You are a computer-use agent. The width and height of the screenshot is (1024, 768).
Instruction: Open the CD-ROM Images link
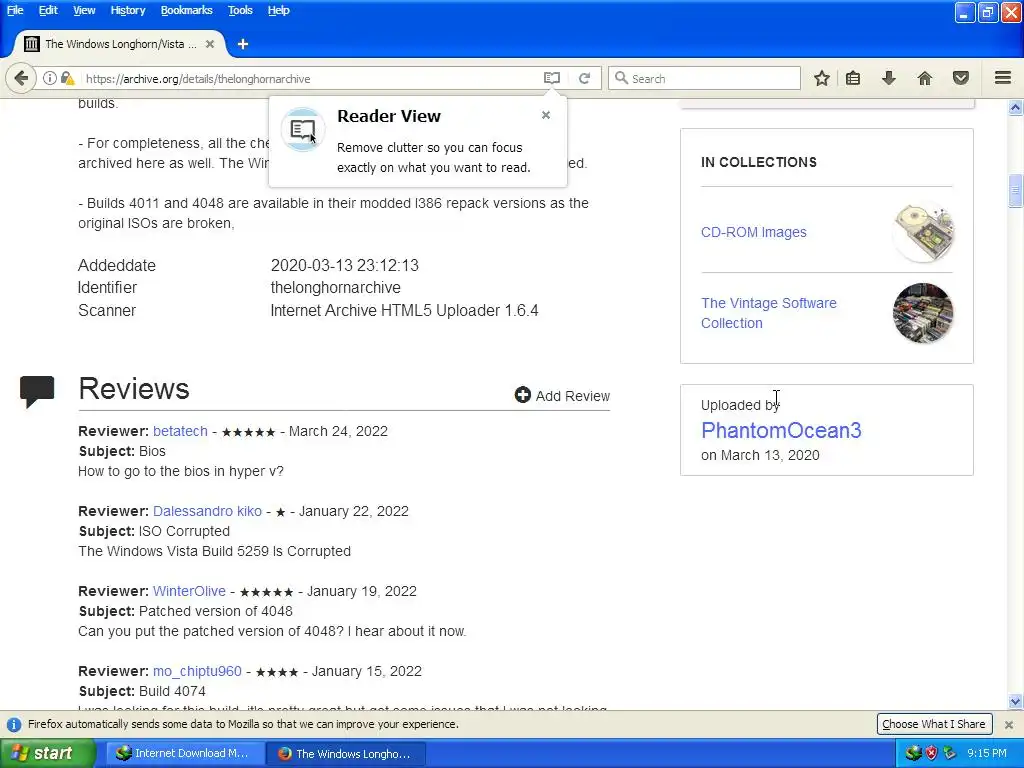tap(754, 232)
